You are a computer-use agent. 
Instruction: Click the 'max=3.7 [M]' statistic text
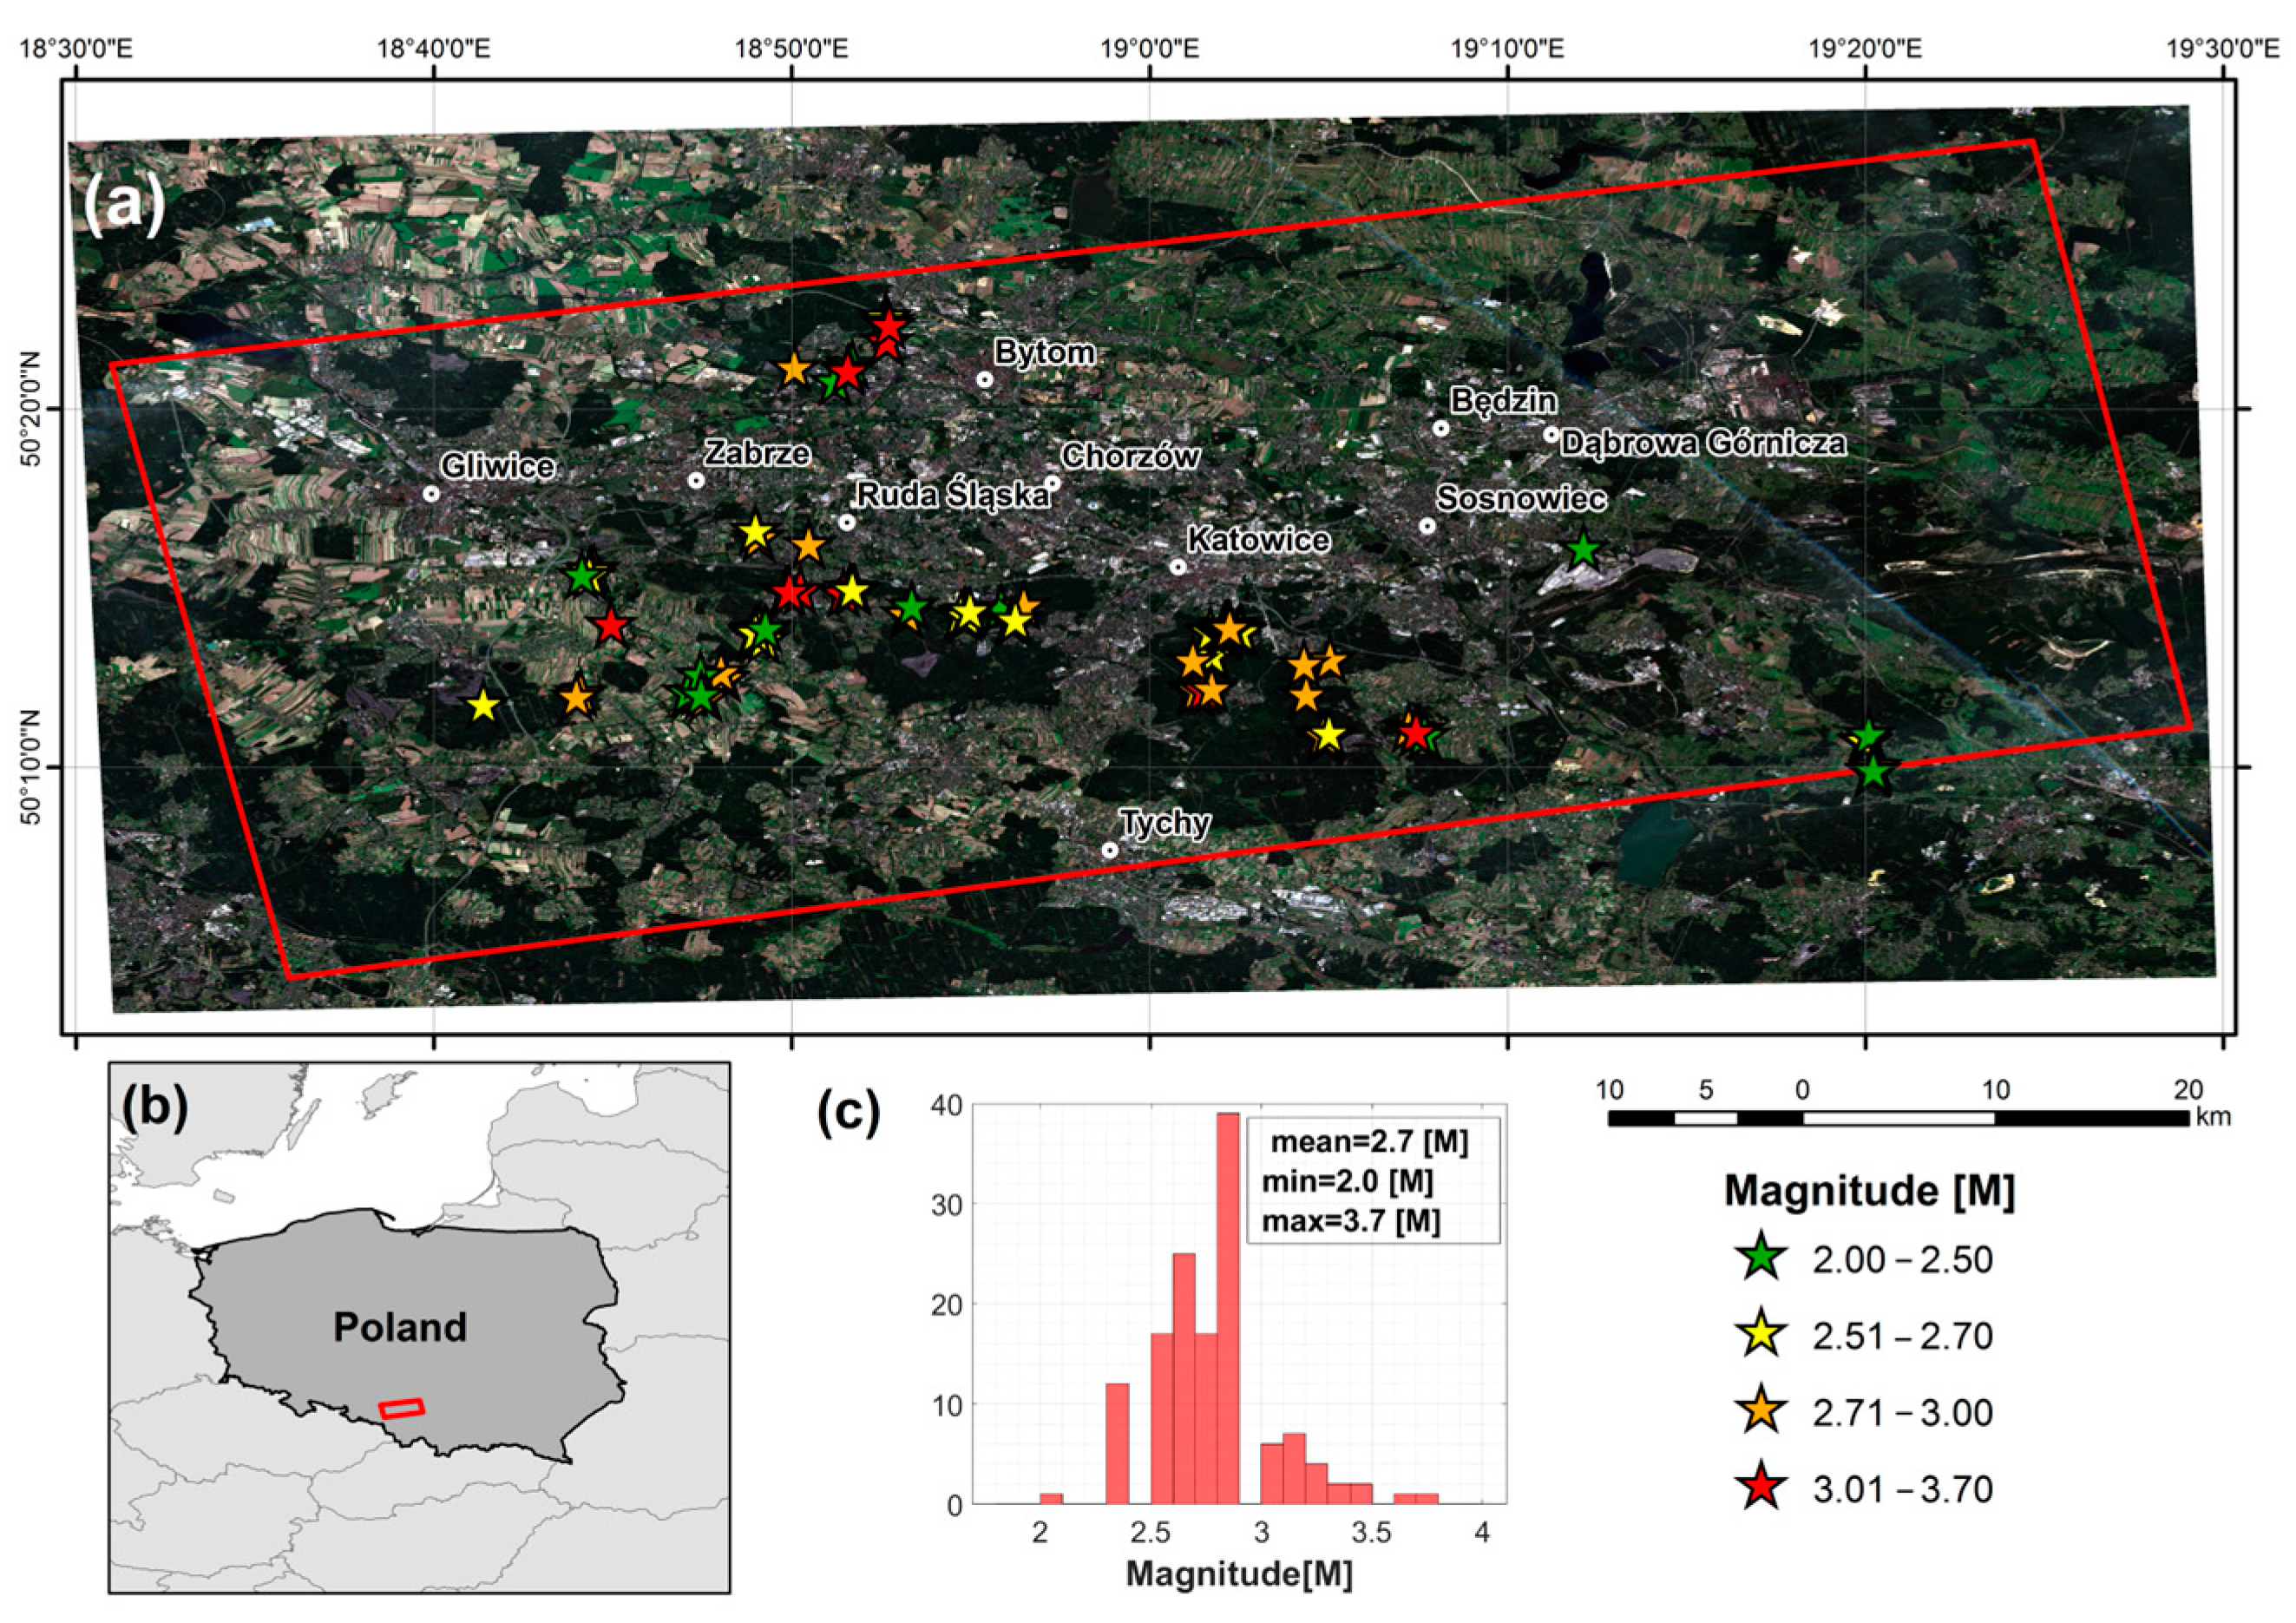pyautogui.click(x=1351, y=1221)
